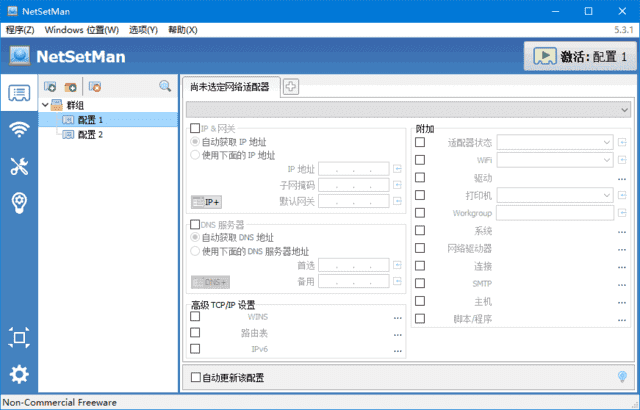Open the Preferences gear sidebar icon
Image resolution: width=640 pixels, height=410 pixels.
point(19,374)
